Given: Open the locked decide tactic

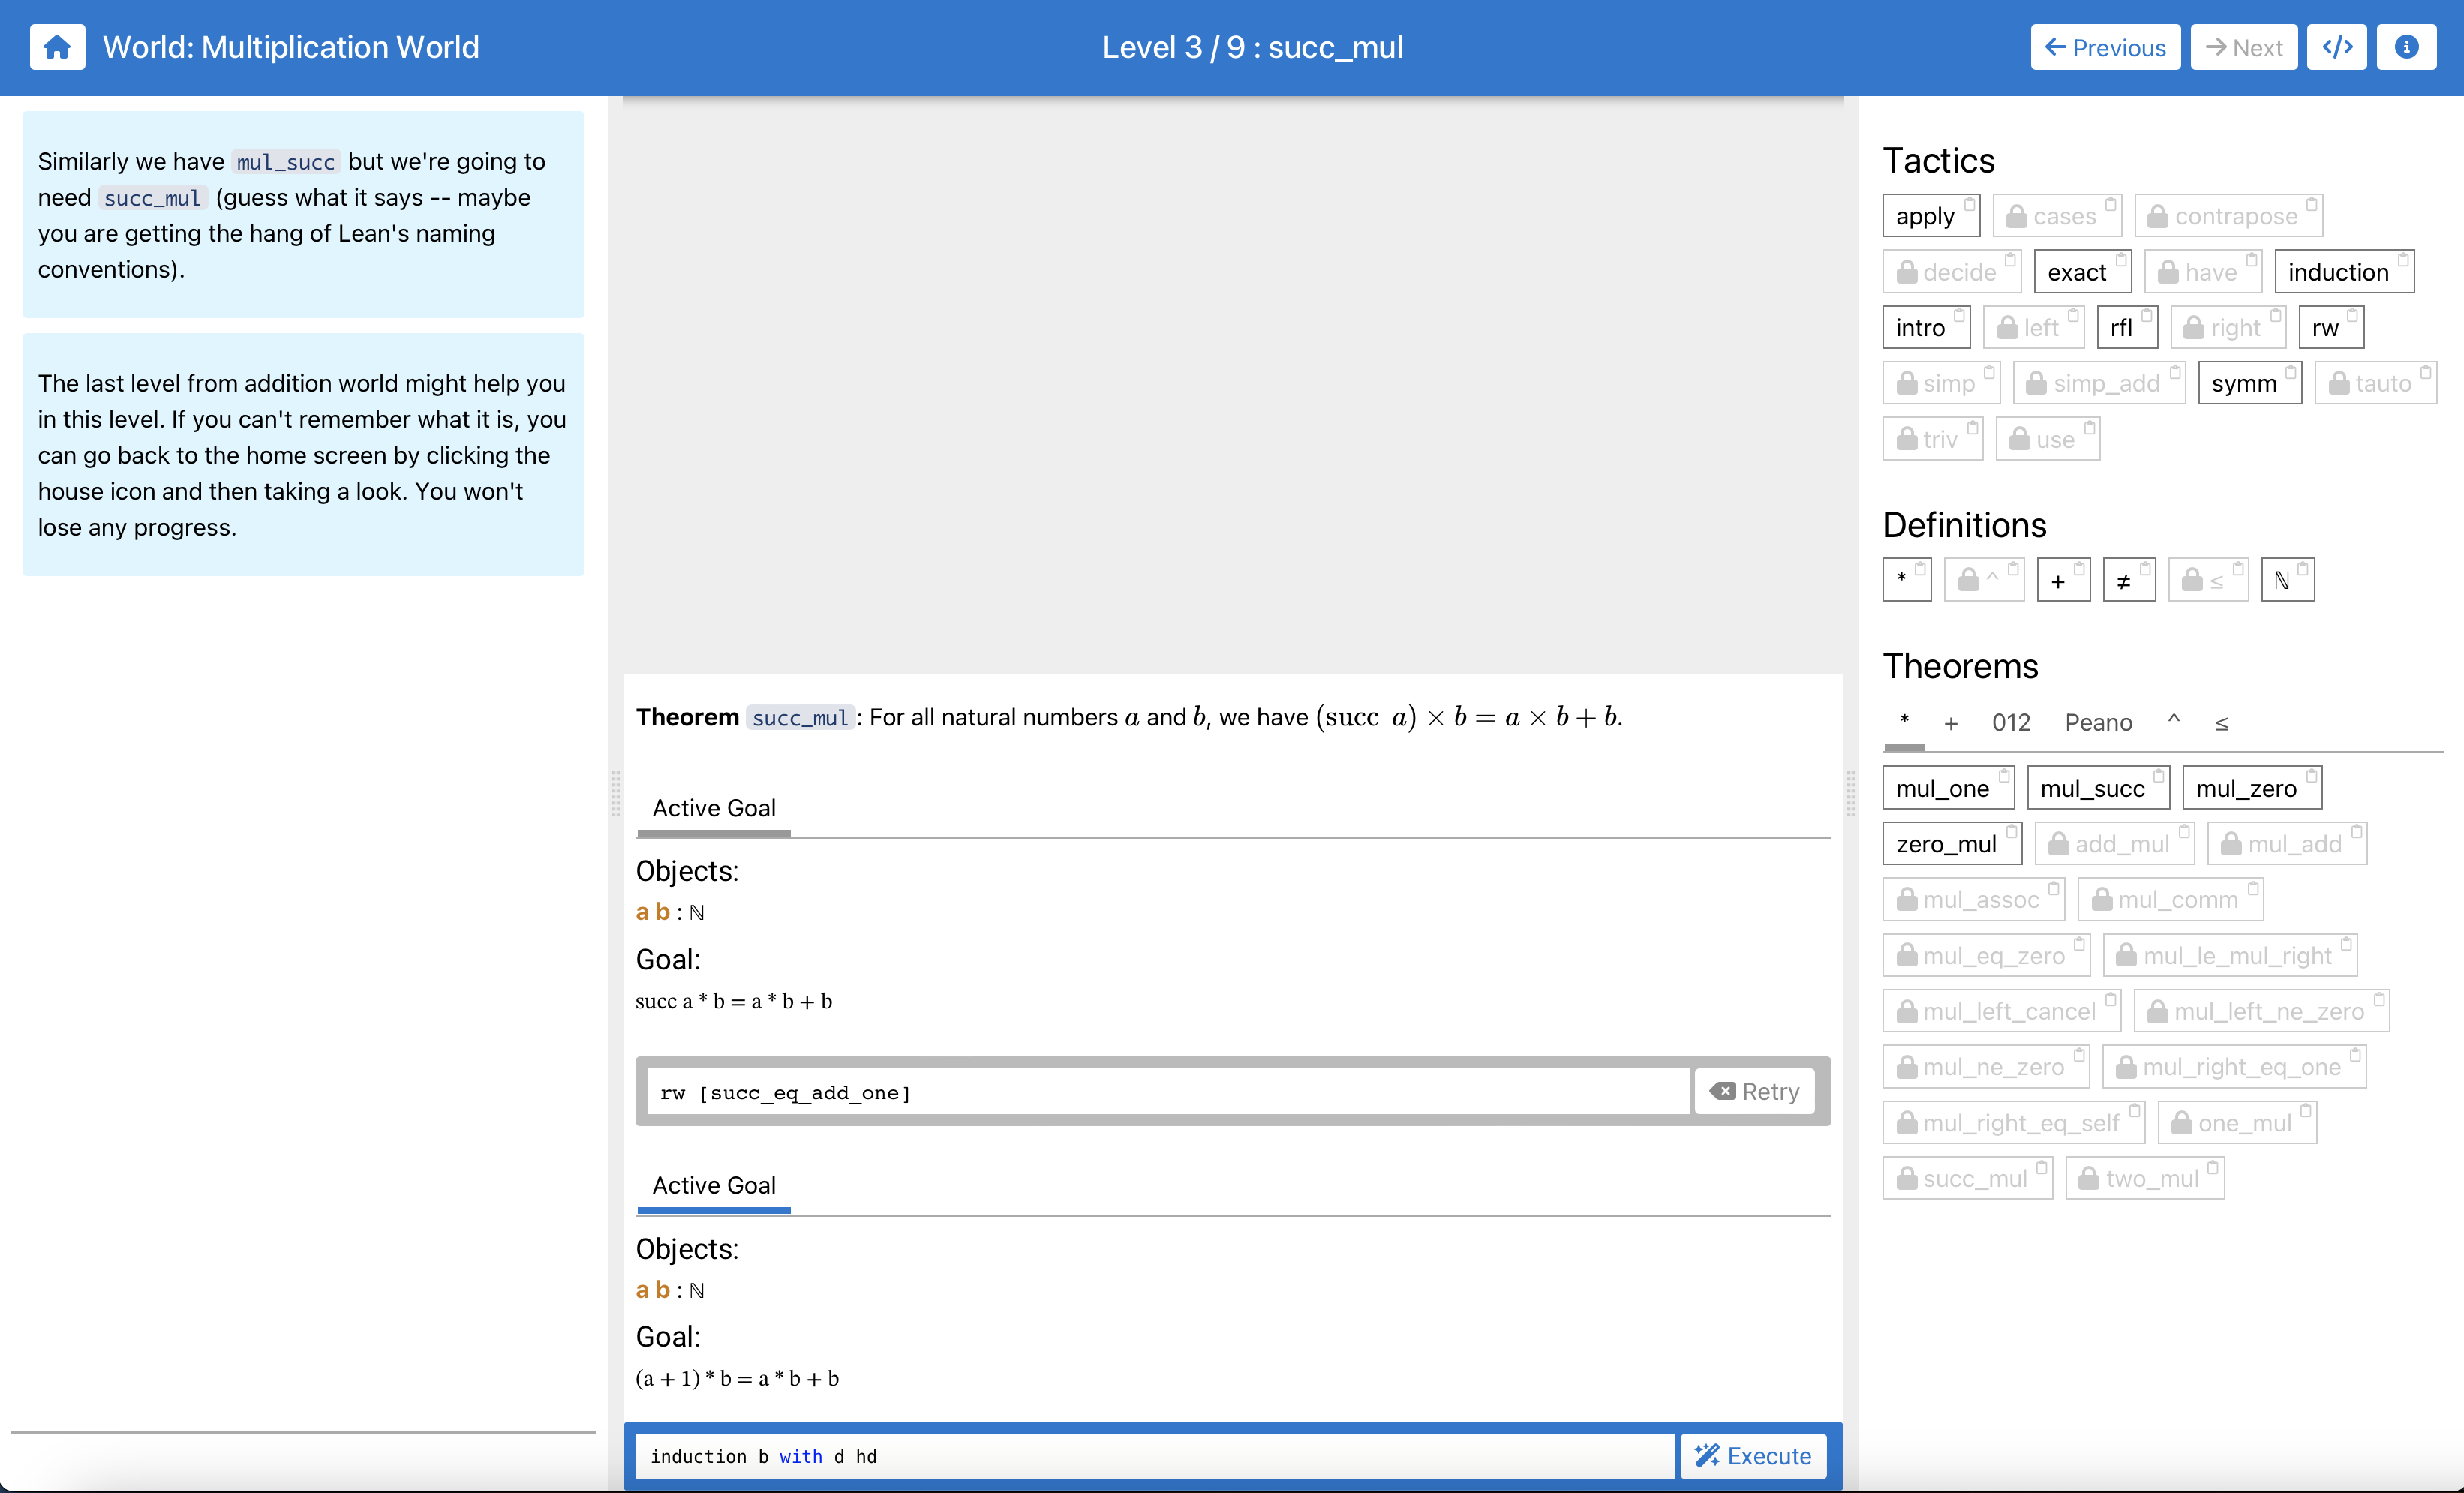Looking at the screenshot, I should (x=1951, y=271).
